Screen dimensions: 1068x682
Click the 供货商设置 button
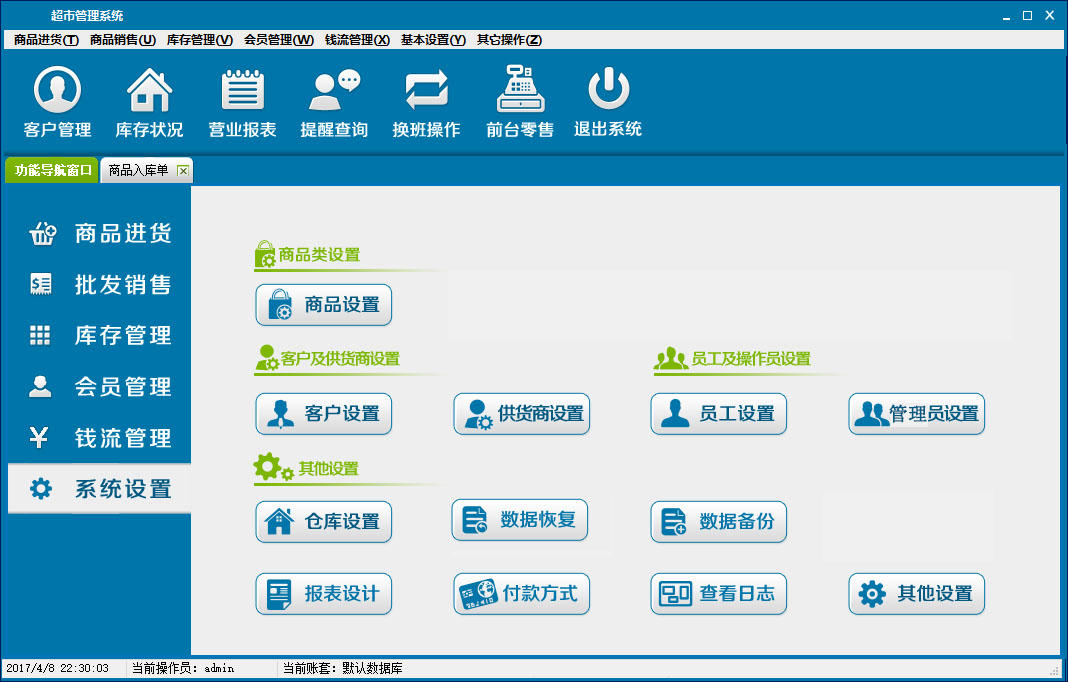tap(522, 414)
